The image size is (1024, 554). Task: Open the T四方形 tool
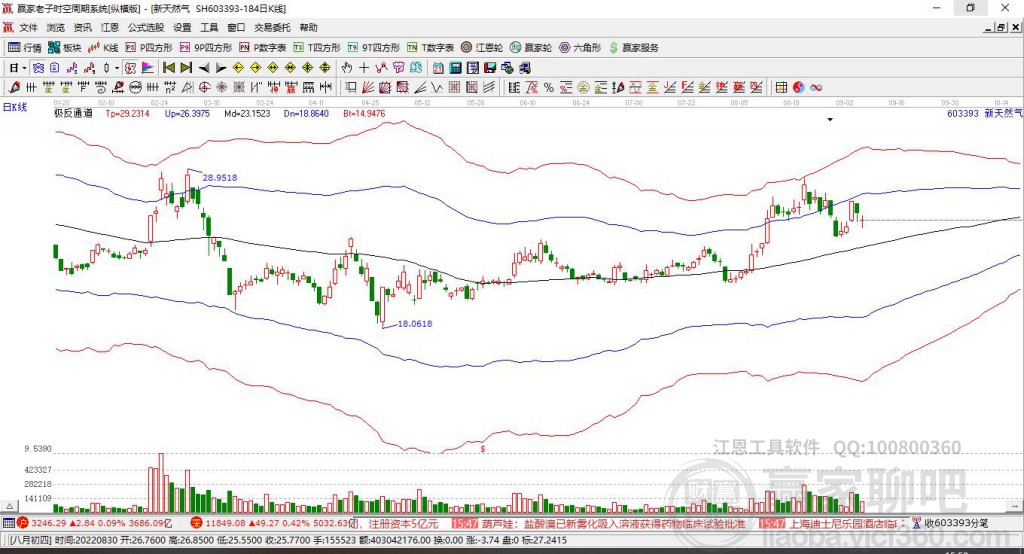317,48
